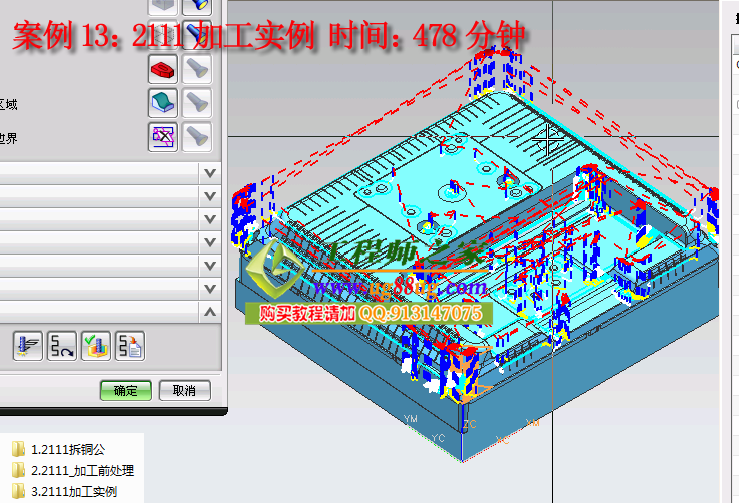Viewport: 739px width, 503px height.
Task: Click flashlight display icon beside check geometry
Action: [197, 68]
